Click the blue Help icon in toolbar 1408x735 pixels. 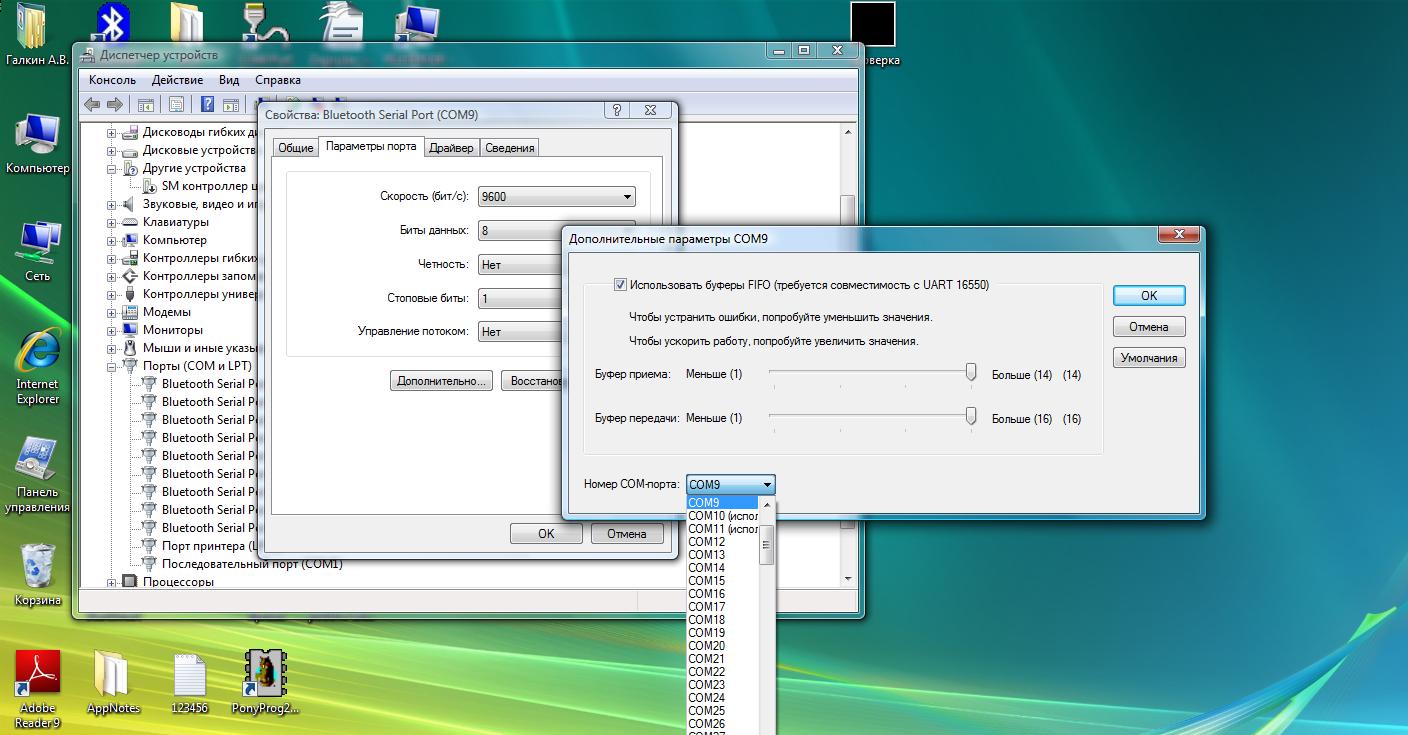click(207, 104)
